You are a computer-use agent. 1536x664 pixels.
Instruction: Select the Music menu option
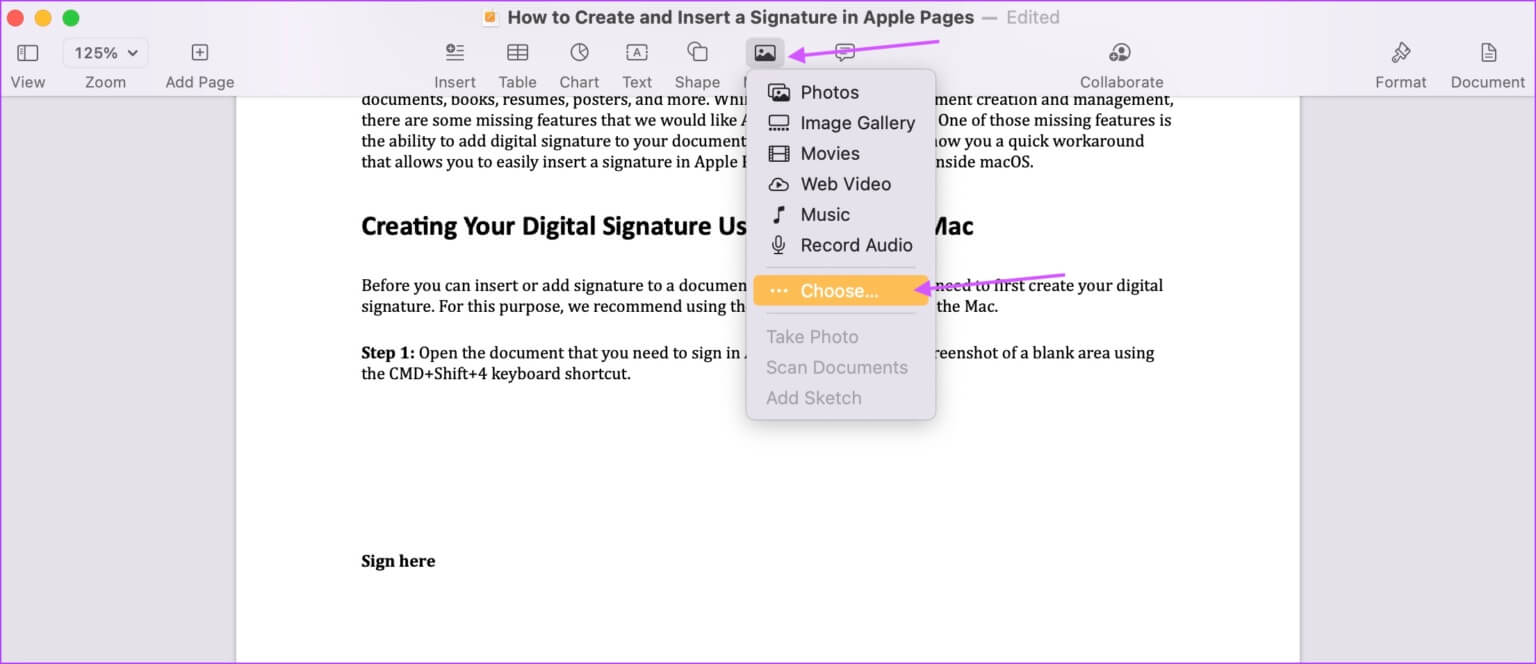pyautogui.click(x=825, y=215)
